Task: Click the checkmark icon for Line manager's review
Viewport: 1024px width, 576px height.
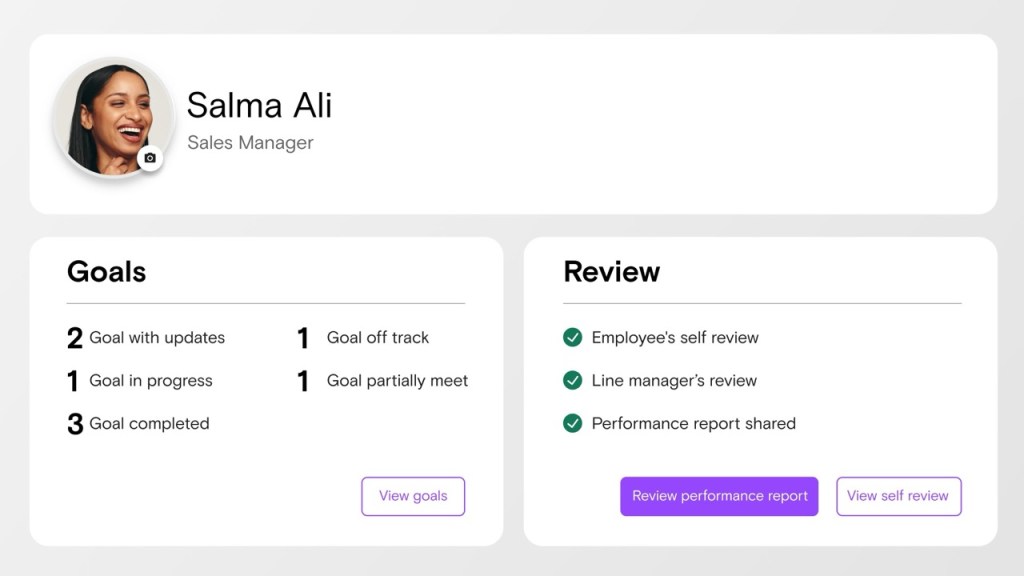Action: coord(571,381)
